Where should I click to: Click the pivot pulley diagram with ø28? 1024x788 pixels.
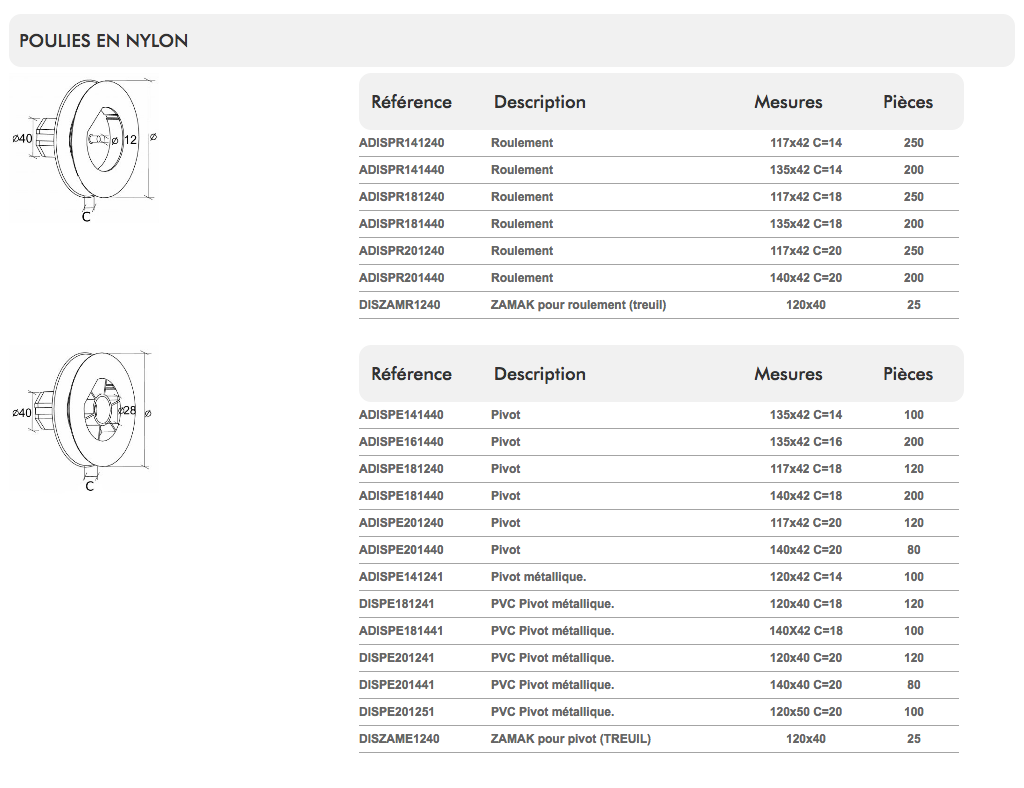84,421
